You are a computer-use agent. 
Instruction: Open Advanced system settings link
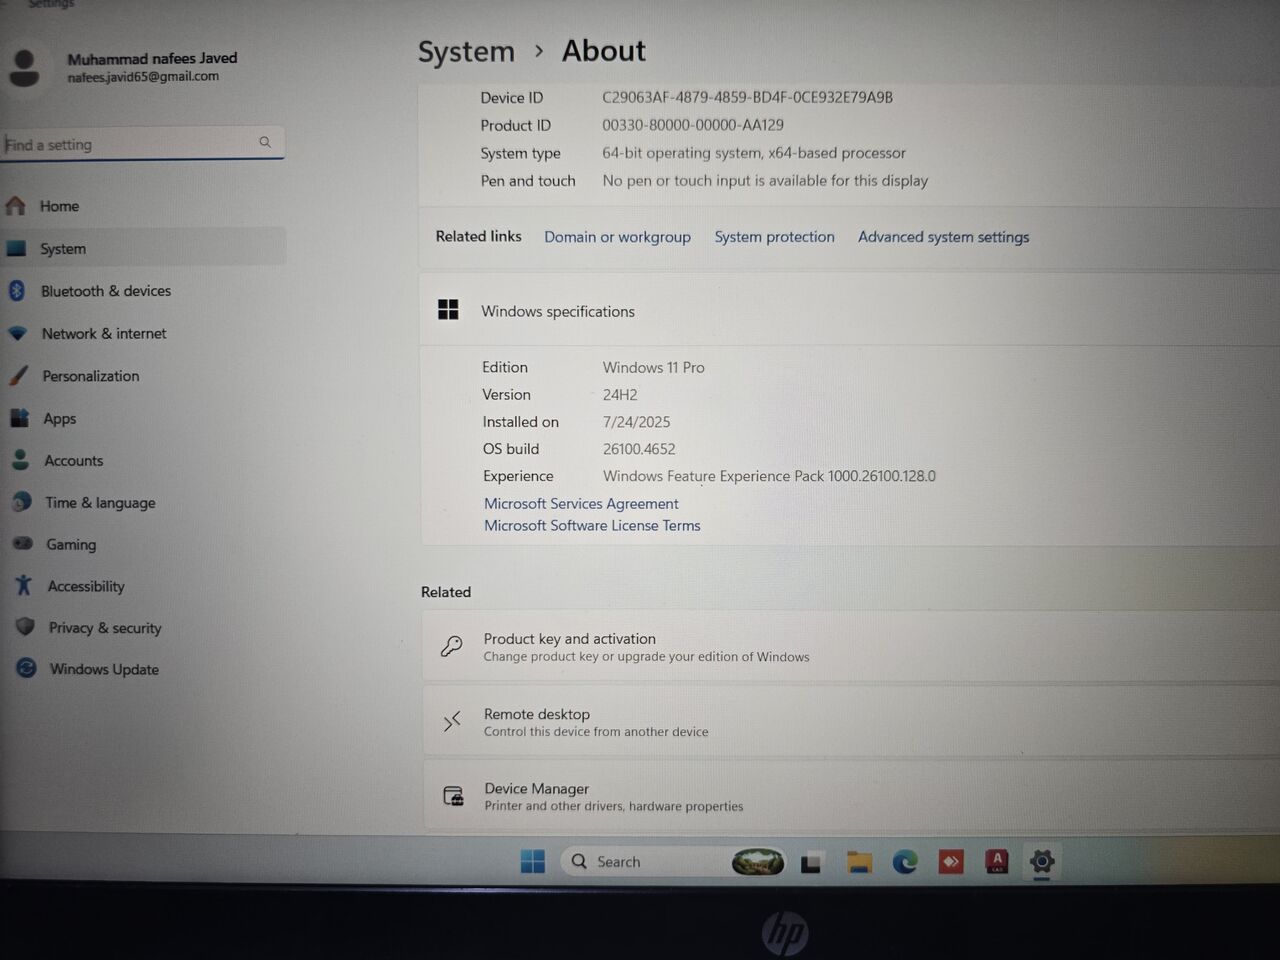943,237
